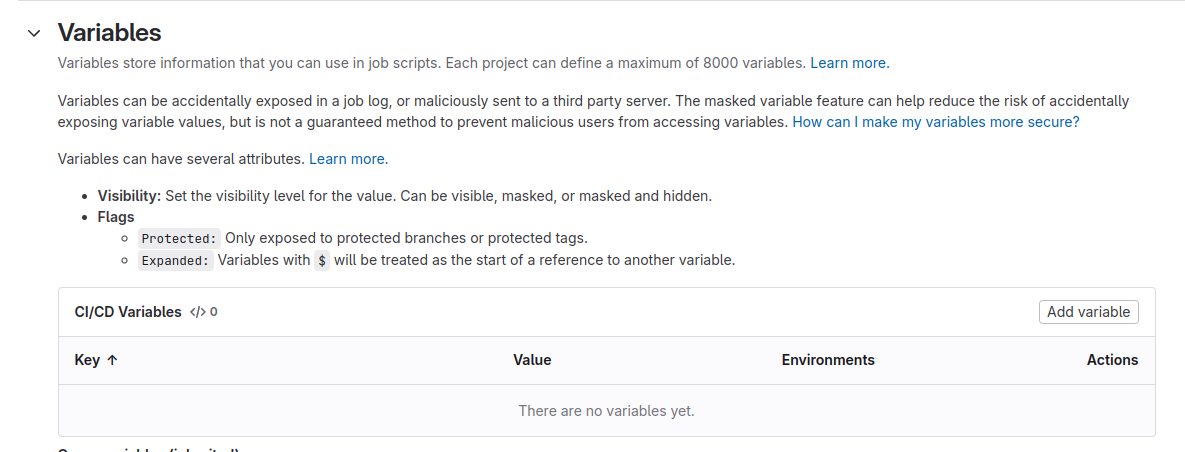Select the Environments column header

point(828,360)
